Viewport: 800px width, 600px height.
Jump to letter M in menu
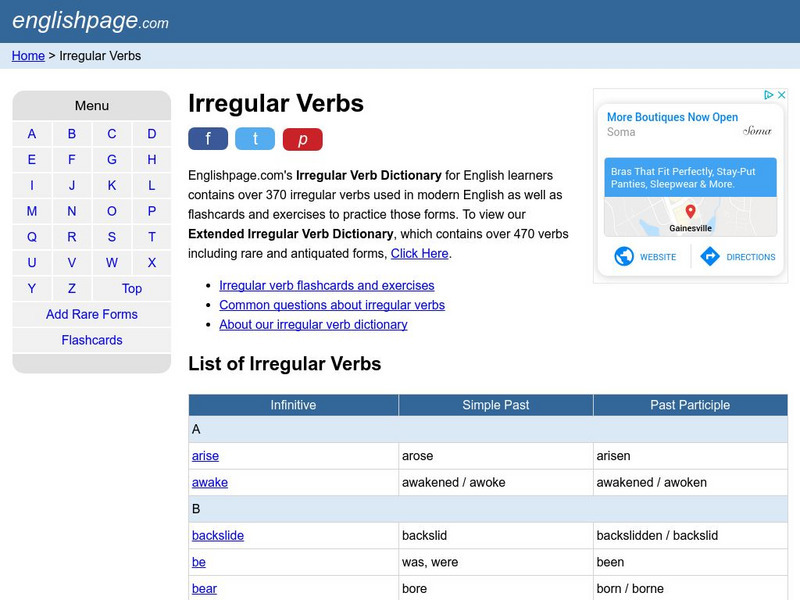32,211
